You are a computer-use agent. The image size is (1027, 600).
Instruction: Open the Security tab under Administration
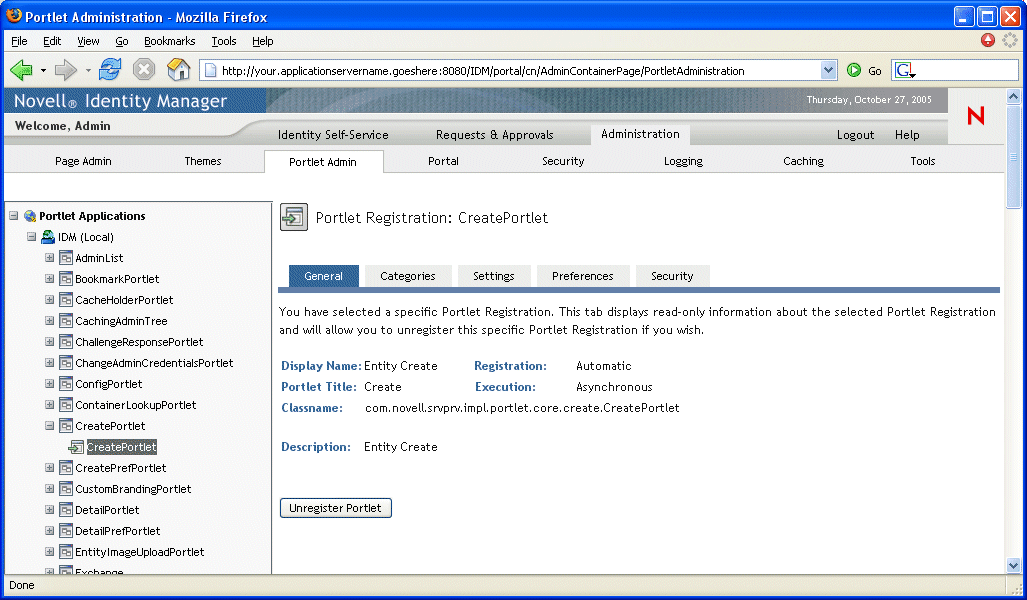[x=562, y=161]
